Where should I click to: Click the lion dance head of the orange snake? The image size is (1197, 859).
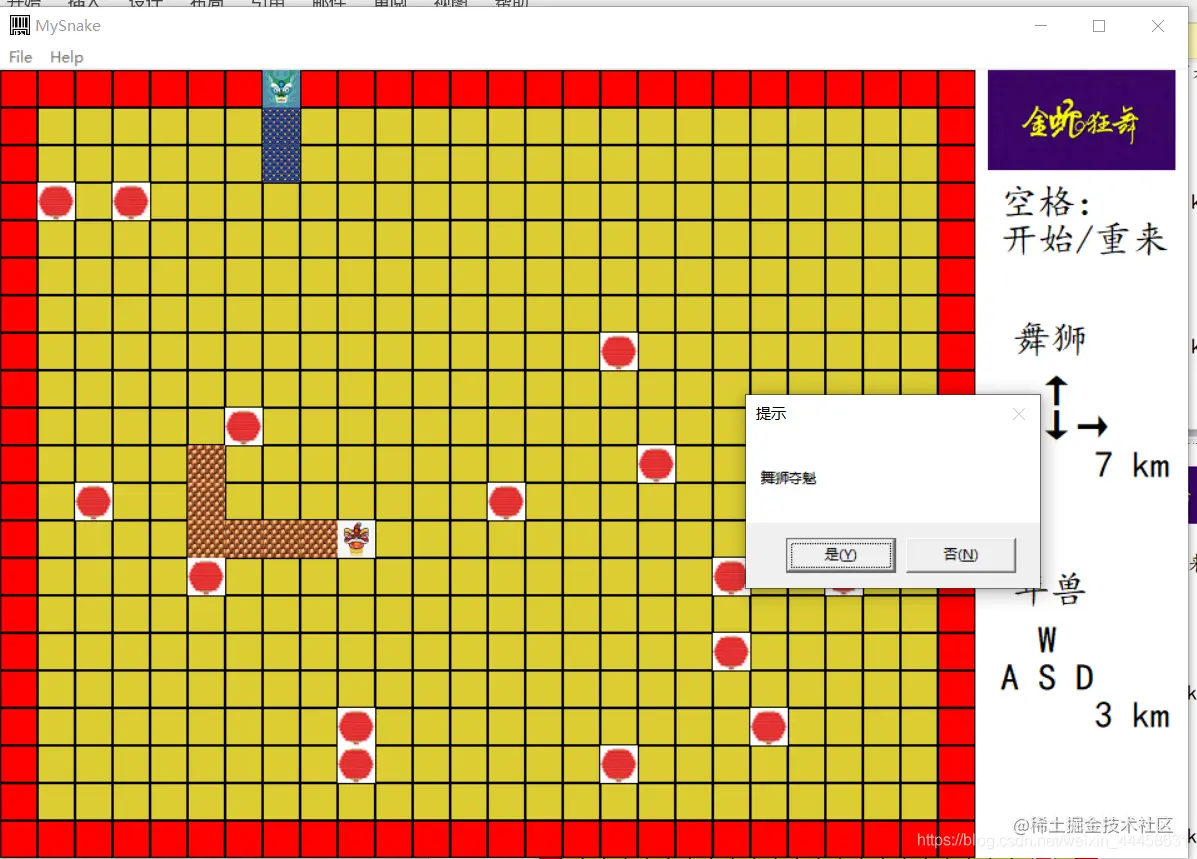[x=357, y=539]
